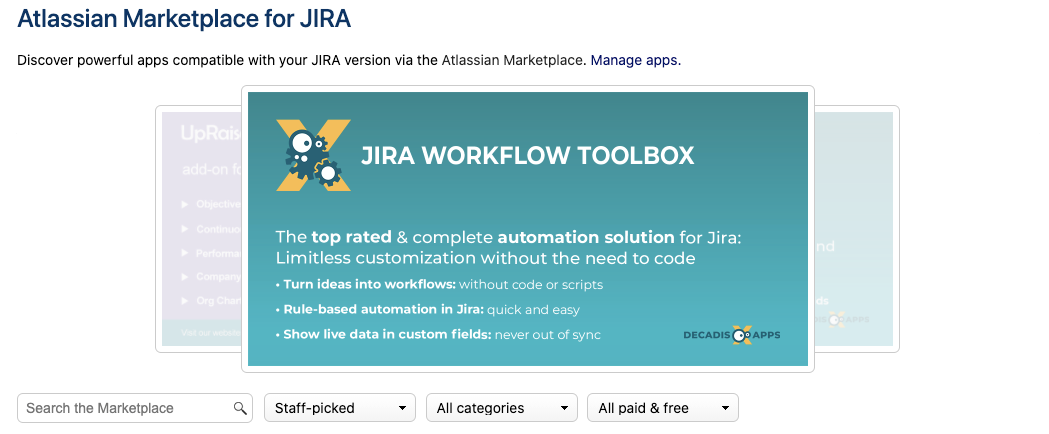The image size is (1049, 434).
Task: Click 'Show live data in custom fields' text
Action: [387, 334]
